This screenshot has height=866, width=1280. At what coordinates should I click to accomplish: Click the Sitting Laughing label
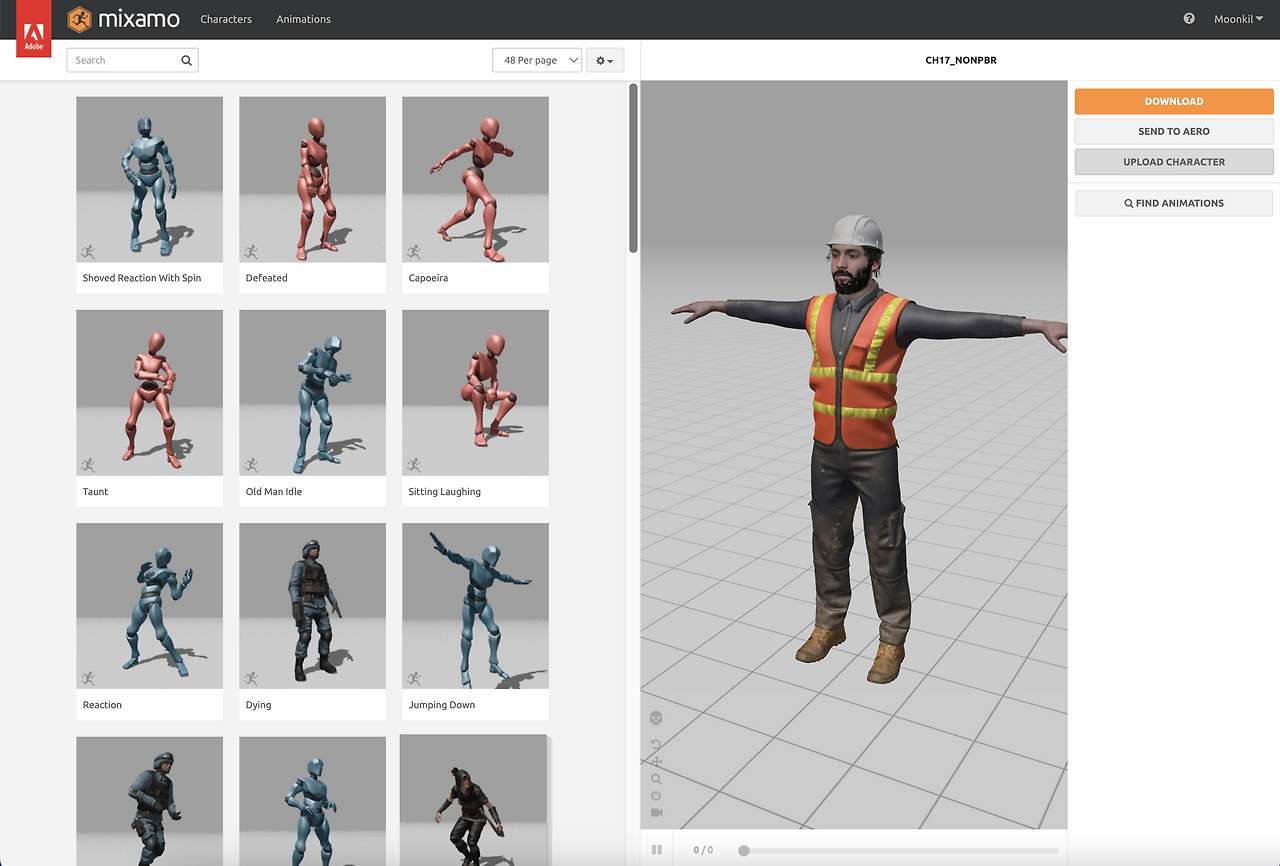click(445, 491)
